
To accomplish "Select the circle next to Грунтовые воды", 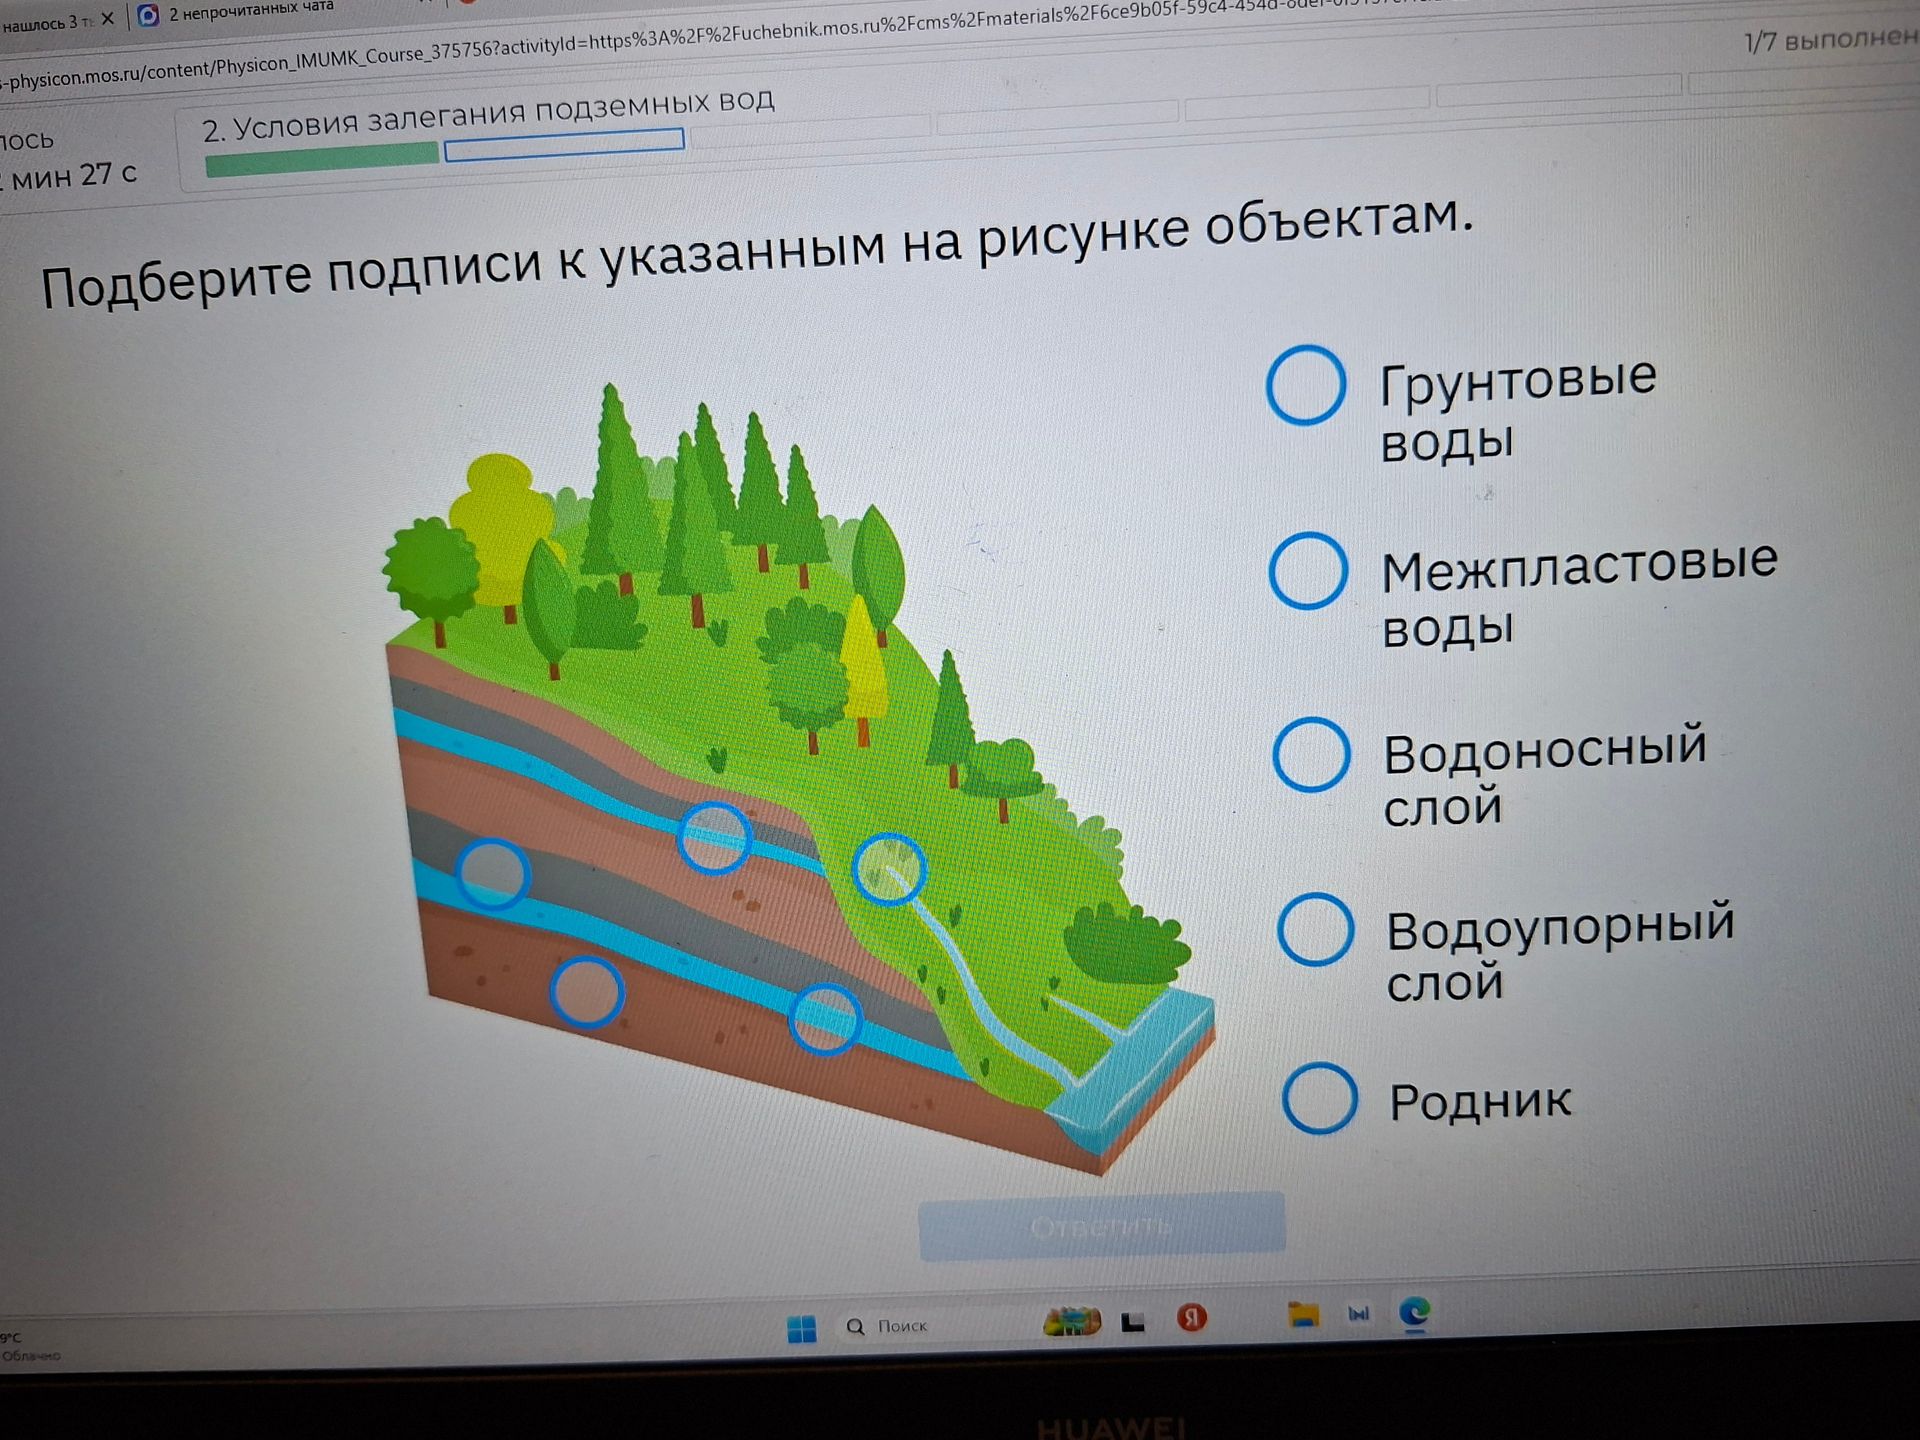I will [x=1306, y=385].
